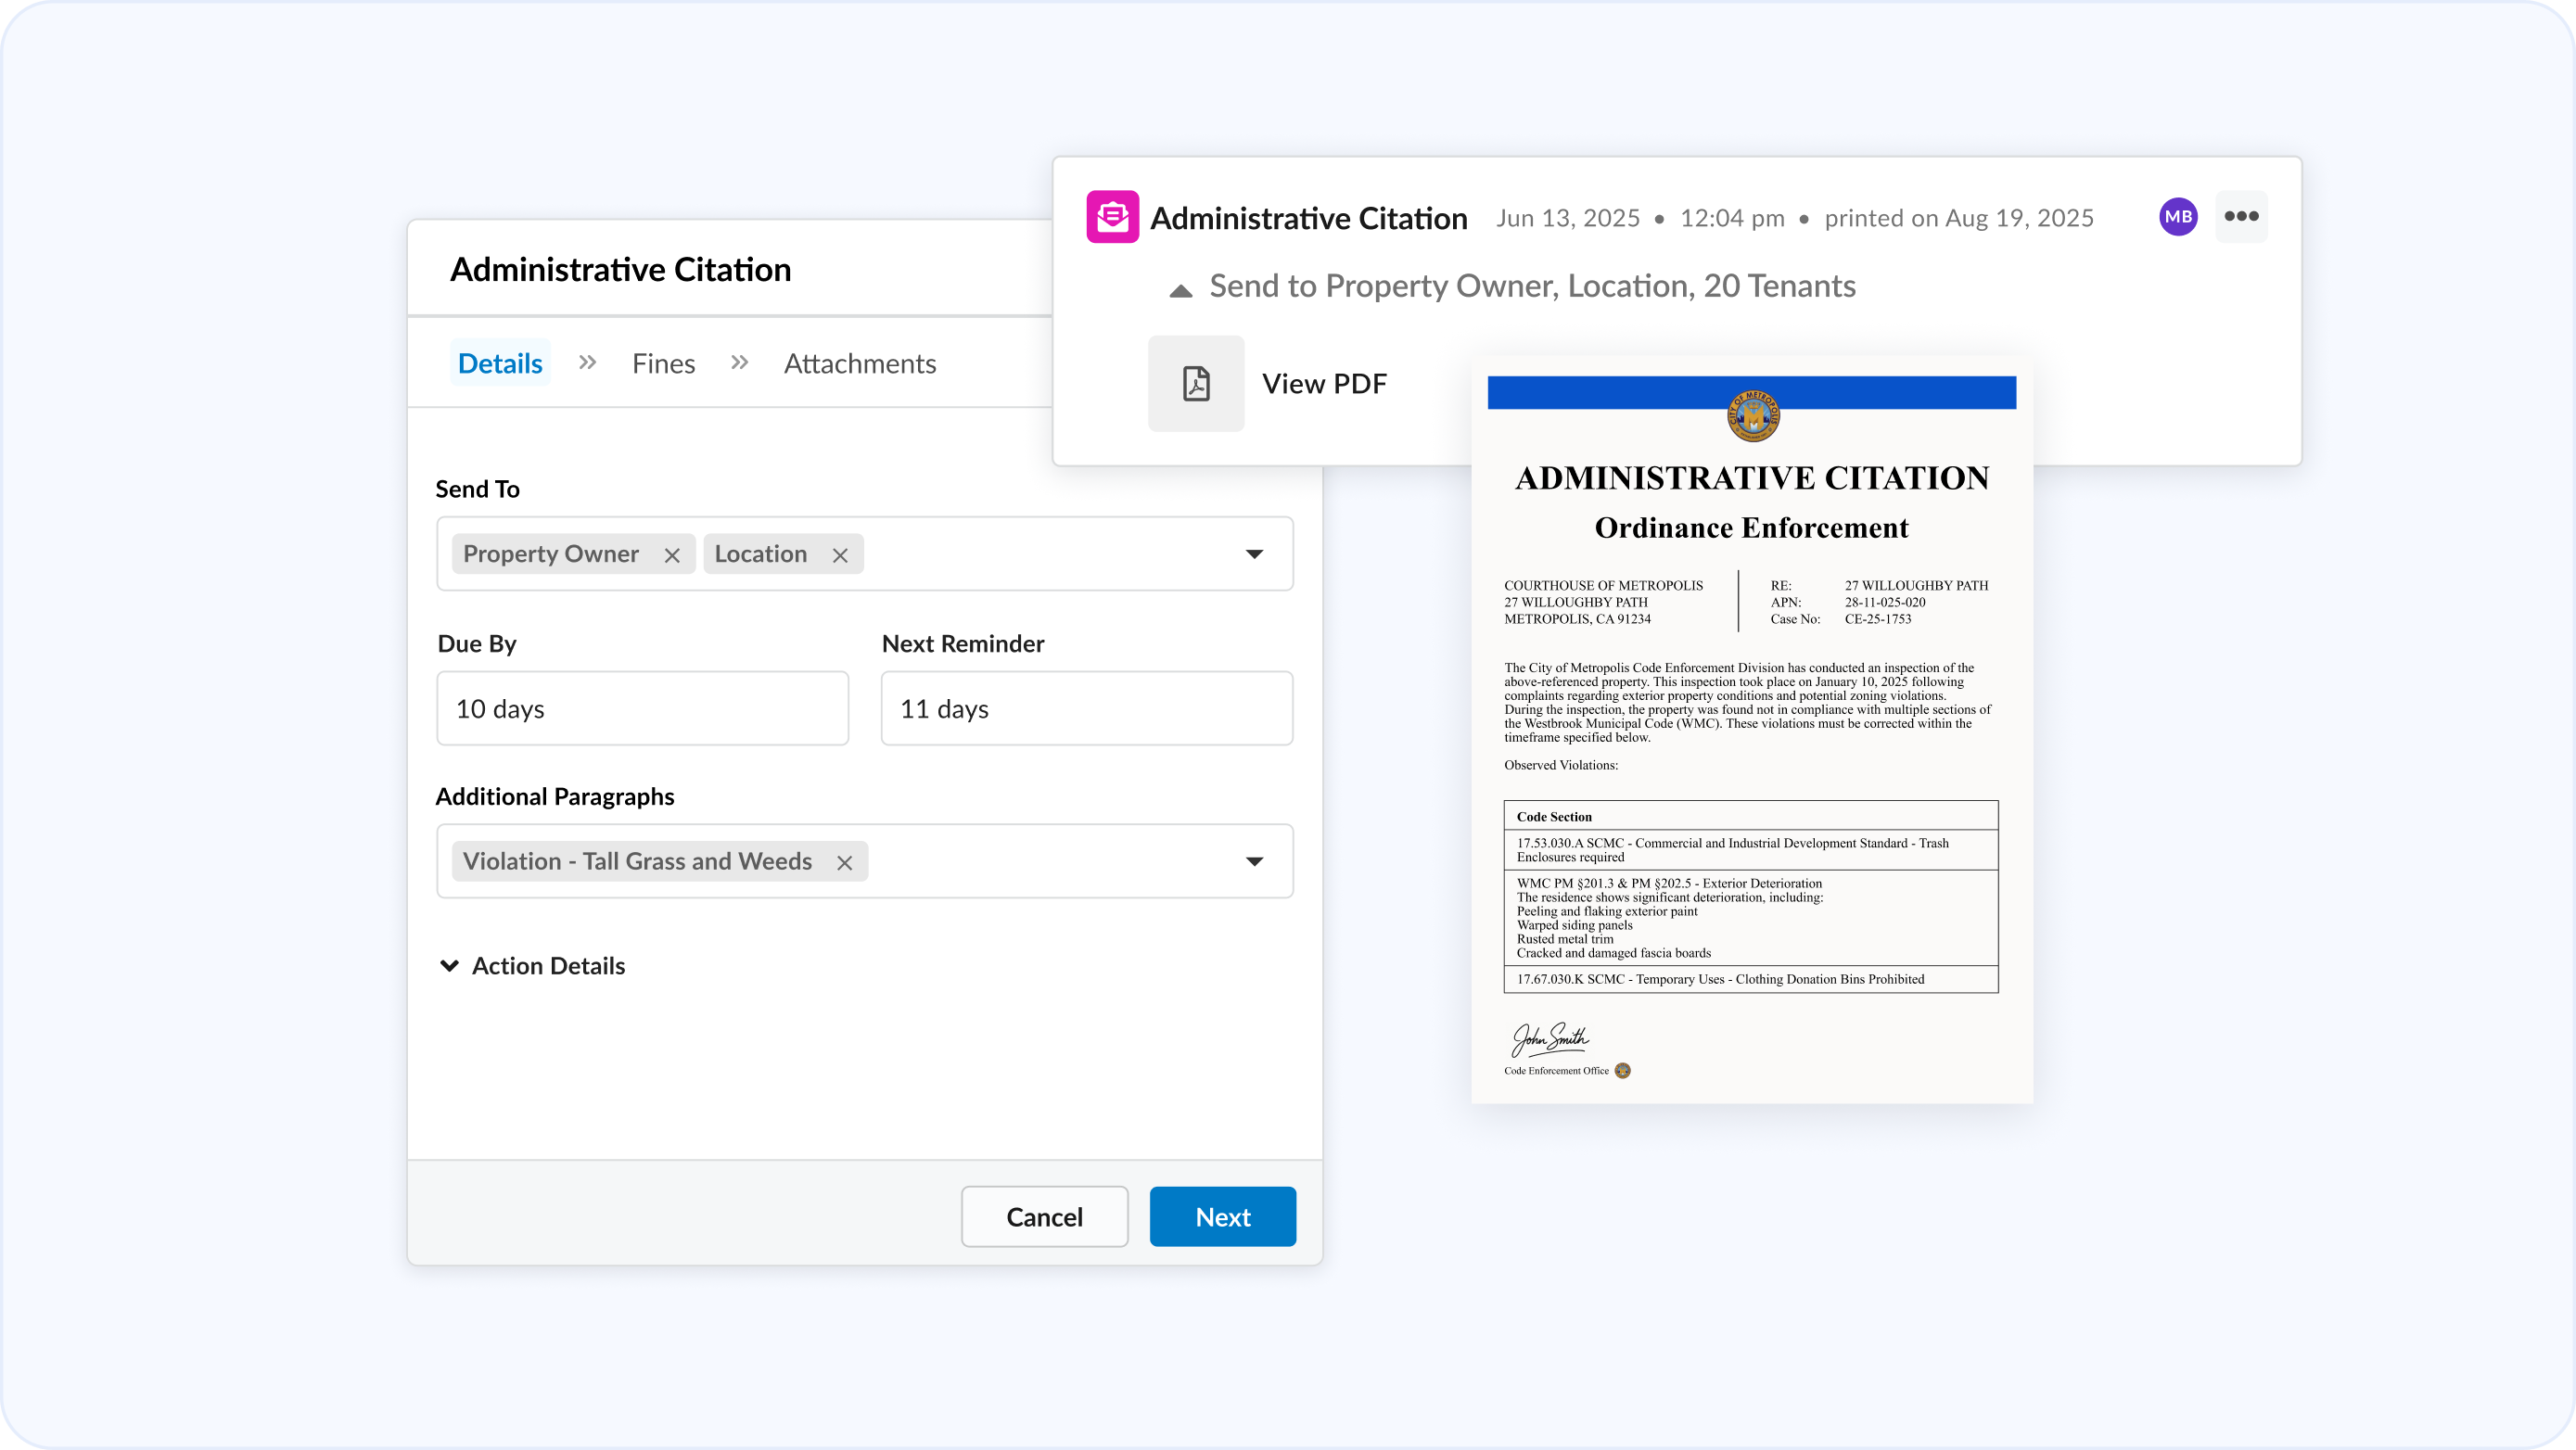This screenshot has width=2576, height=1450.
Task: Click the MB user avatar
Action: (x=2178, y=217)
